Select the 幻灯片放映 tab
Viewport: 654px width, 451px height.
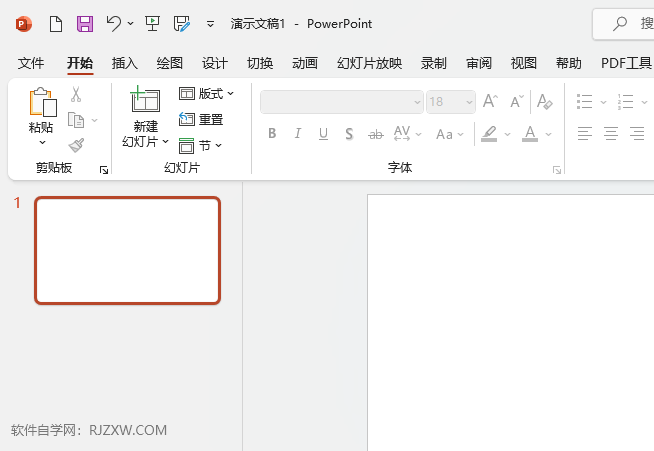(x=370, y=63)
